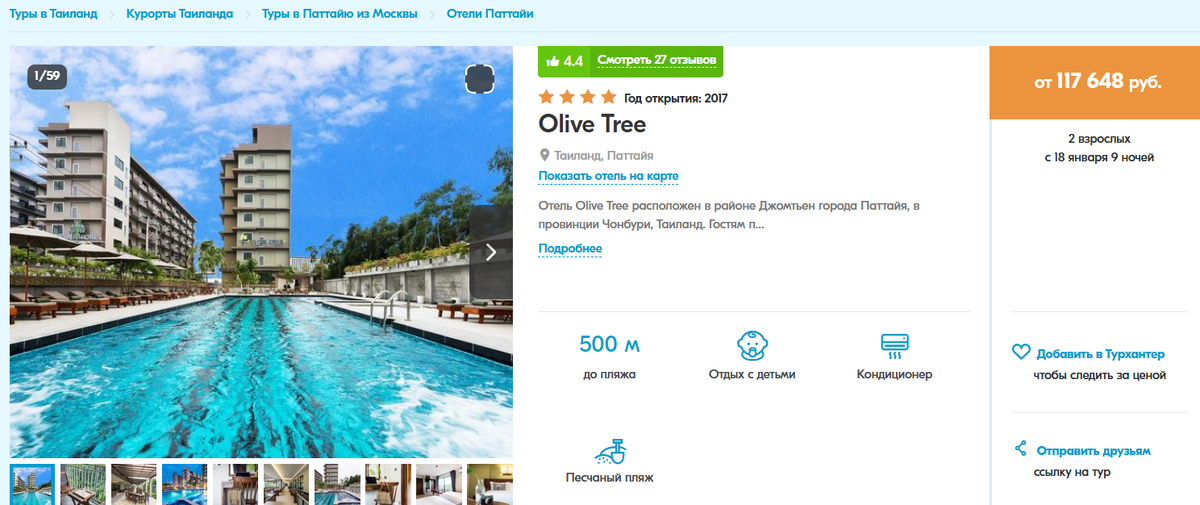Image resolution: width=1200 pixels, height=505 pixels.
Task: Click the fullscreen icon on the hotel photo
Action: click(x=480, y=80)
